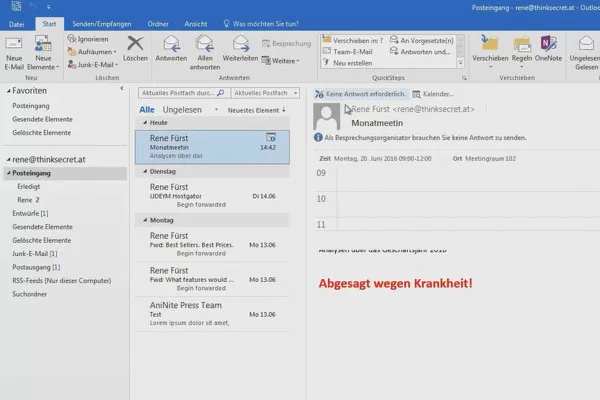Forward the message with Weiterleiten
The image size is (600, 400).
click(x=240, y=49)
